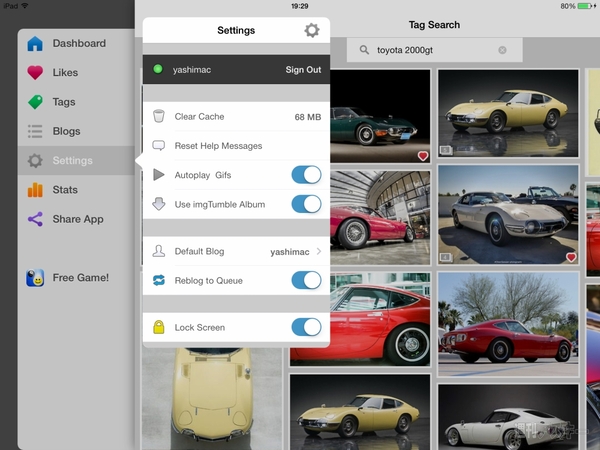Open the Blogs menu item
The image size is (600, 450).
coord(66,131)
